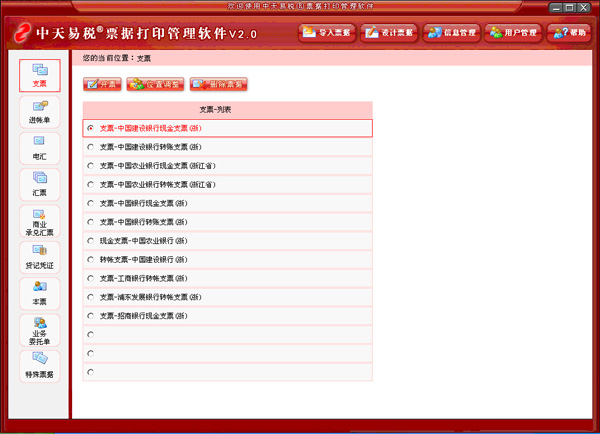600x434 pixels.
Task: Minimize the application window
Action: [557, 8]
